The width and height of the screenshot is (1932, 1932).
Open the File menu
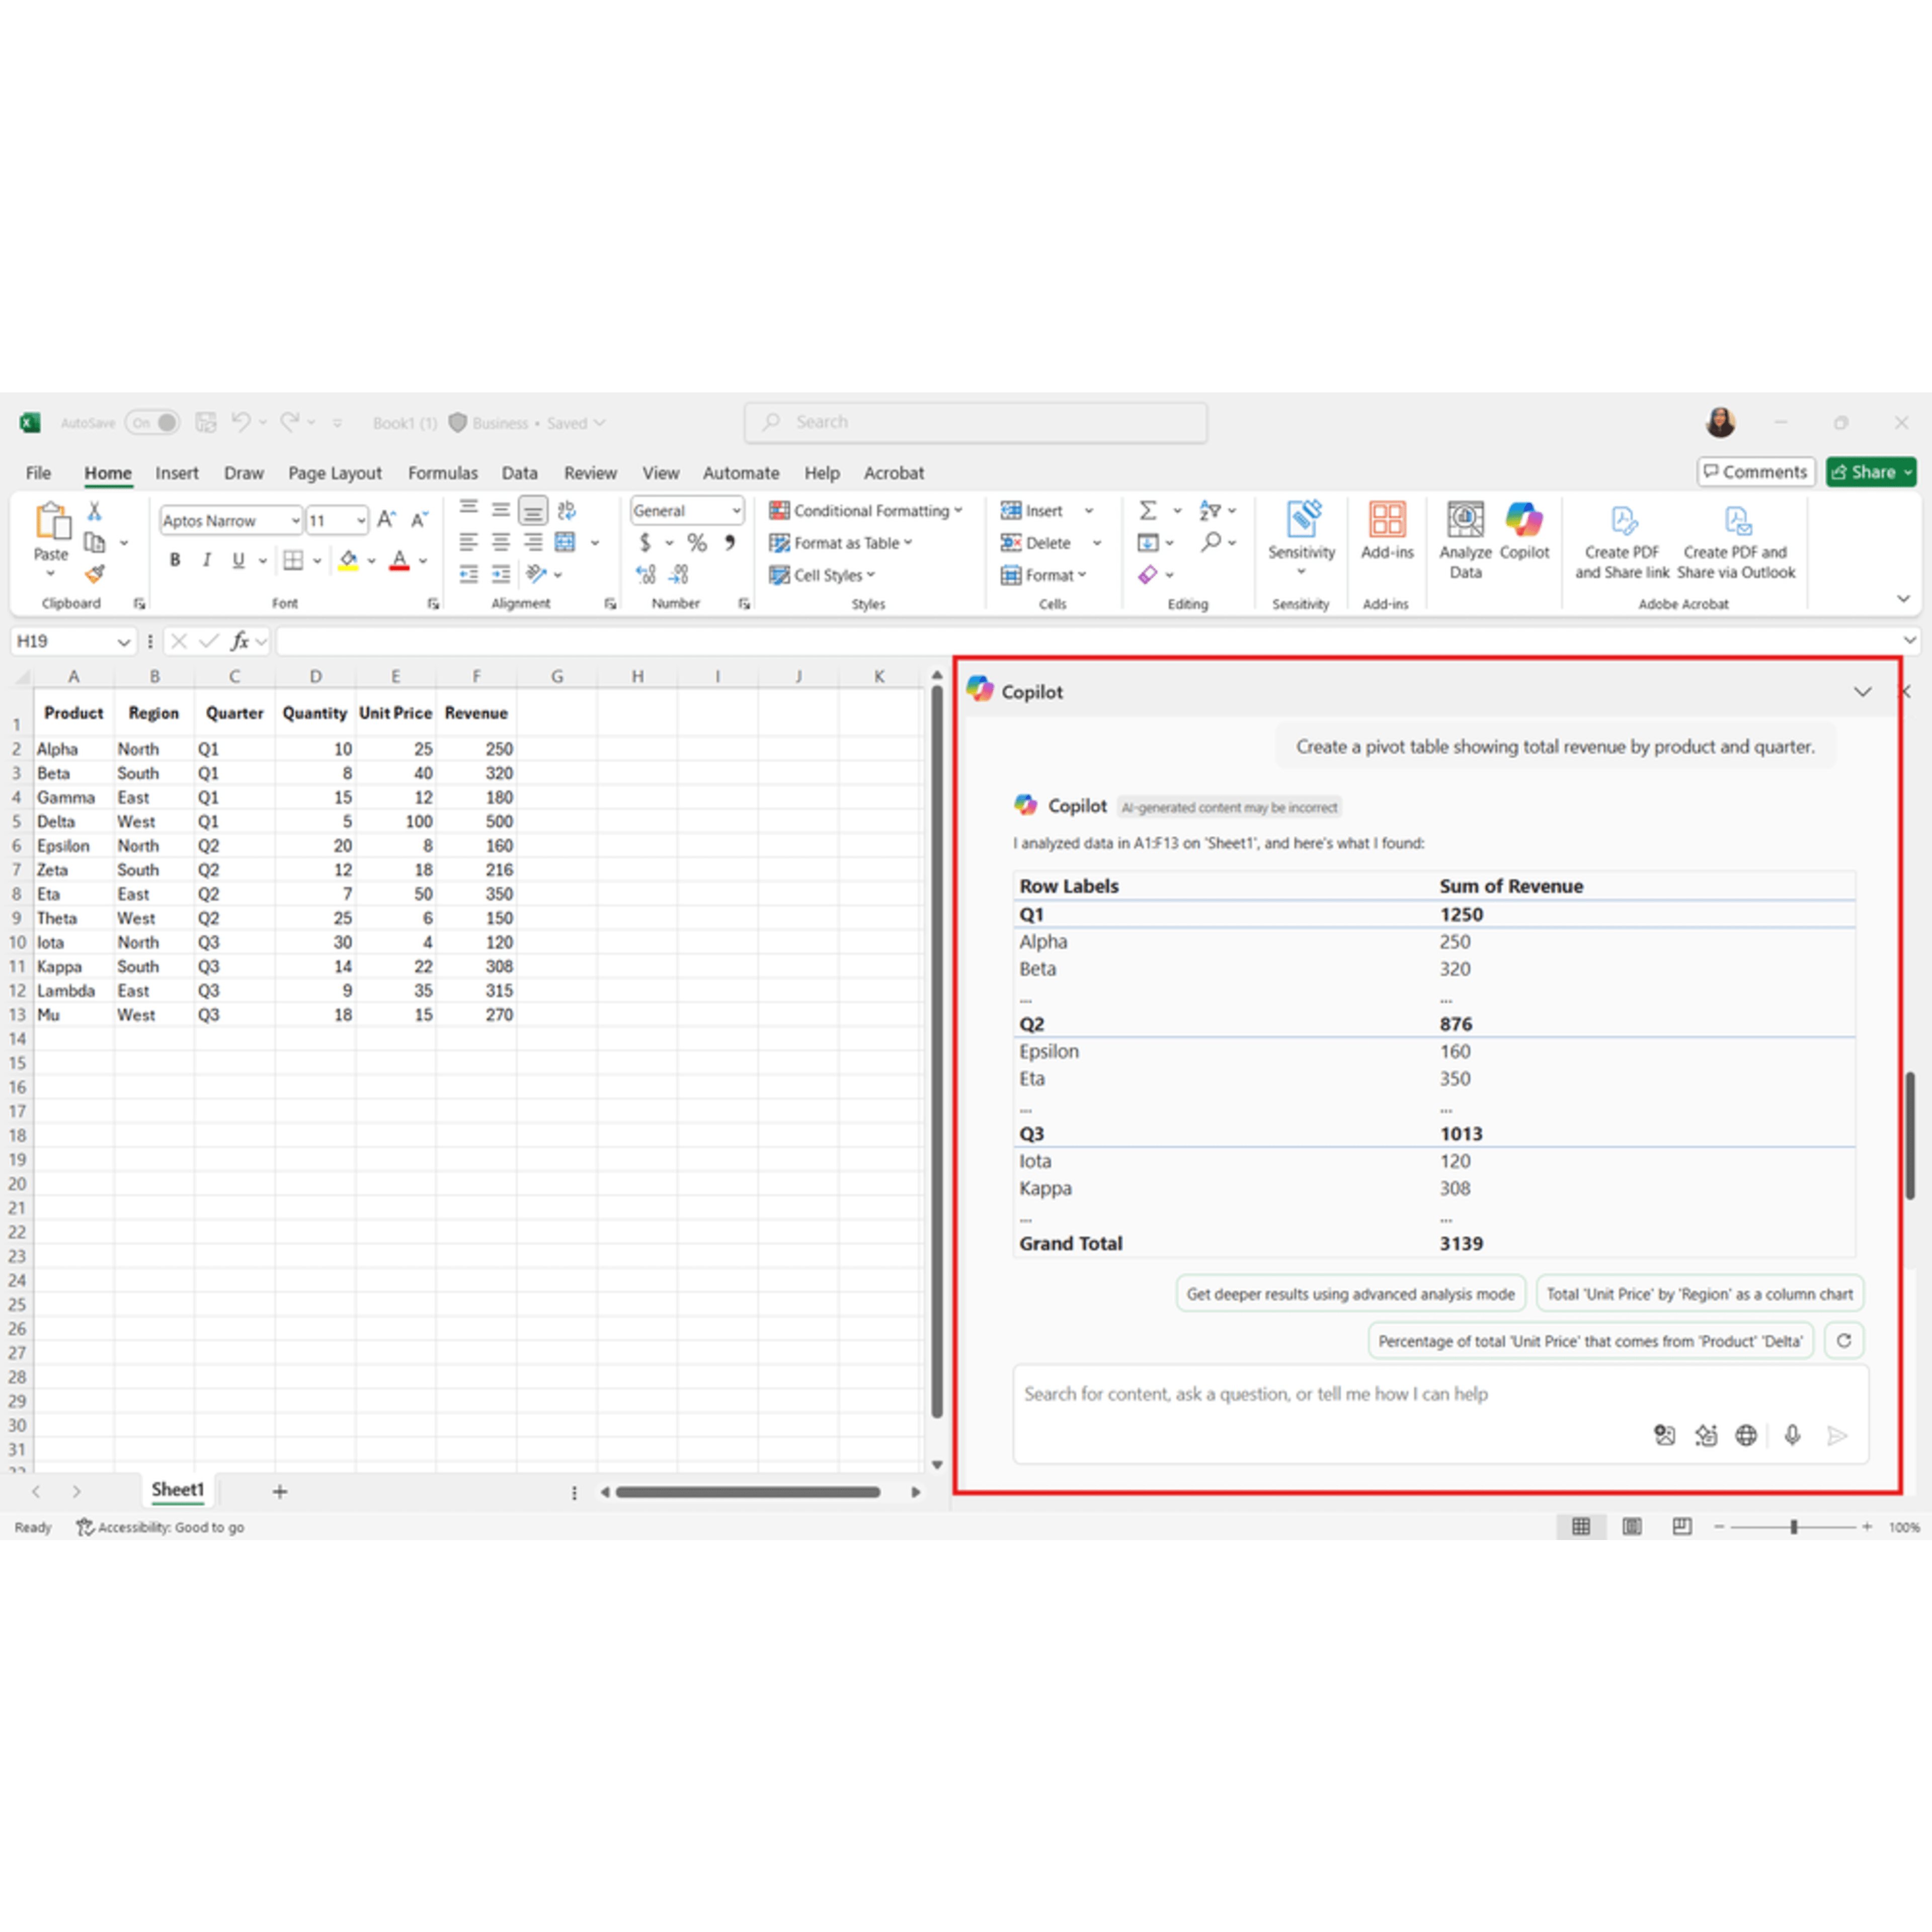[38, 473]
